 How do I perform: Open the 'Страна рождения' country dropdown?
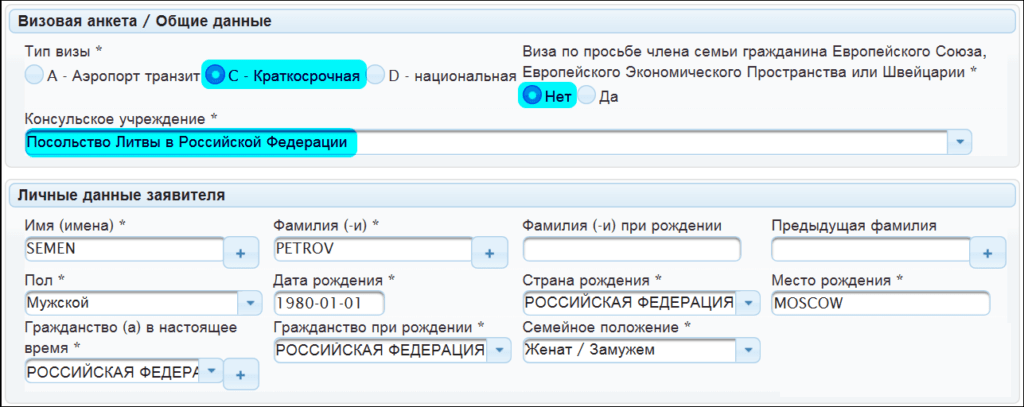click(748, 302)
